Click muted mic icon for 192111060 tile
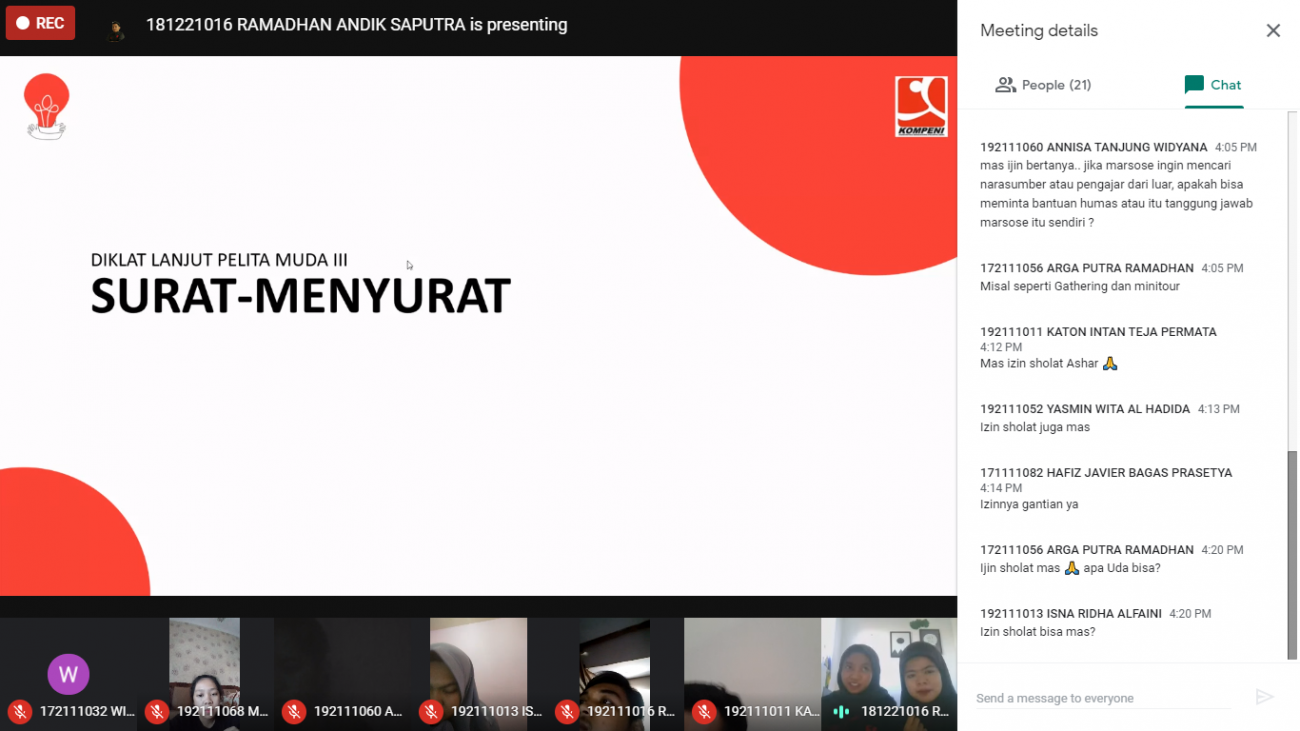Screen dimensions: 1300x731 pyautogui.click(x=293, y=711)
